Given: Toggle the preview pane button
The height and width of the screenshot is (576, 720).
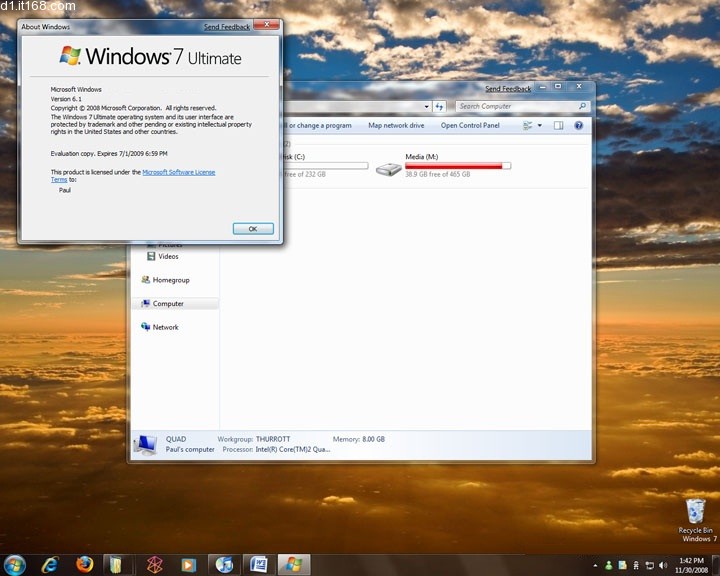Looking at the screenshot, I should pos(558,125).
